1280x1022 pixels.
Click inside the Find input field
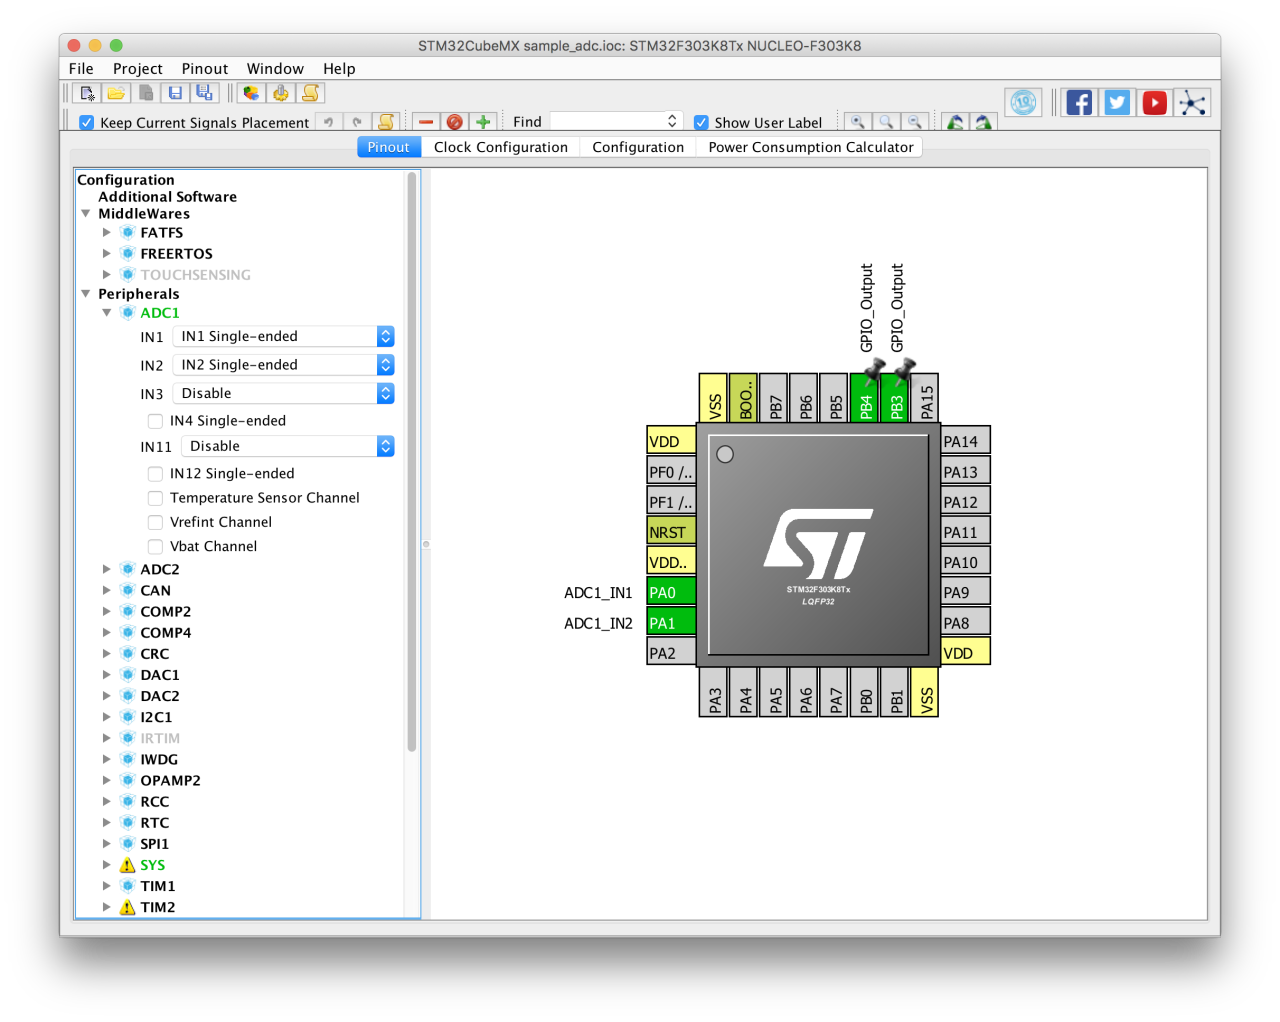click(608, 121)
